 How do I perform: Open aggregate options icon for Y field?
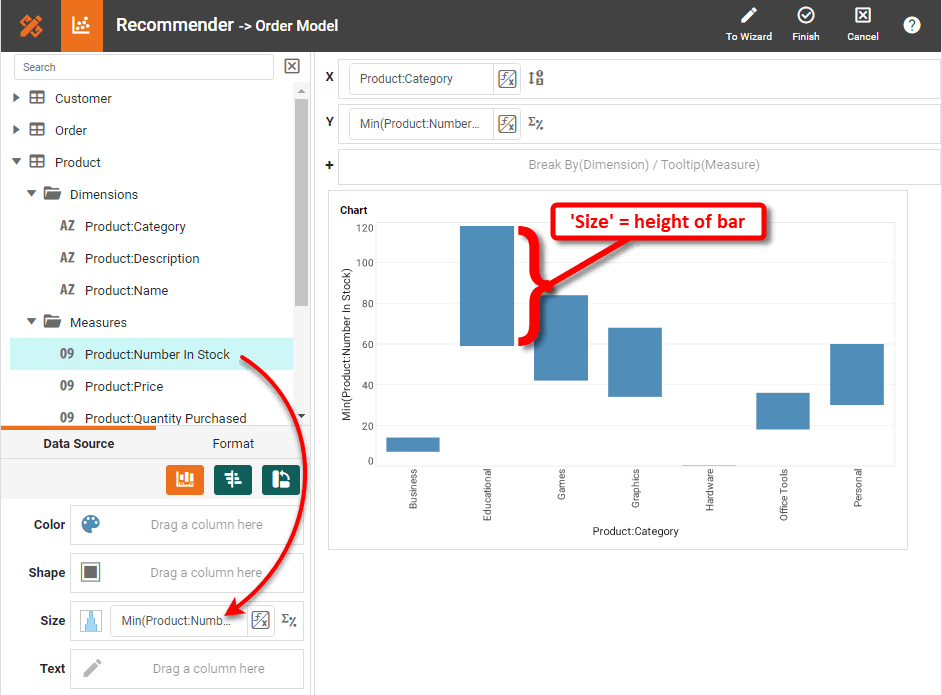pyautogui.click(x=535, y=124)
